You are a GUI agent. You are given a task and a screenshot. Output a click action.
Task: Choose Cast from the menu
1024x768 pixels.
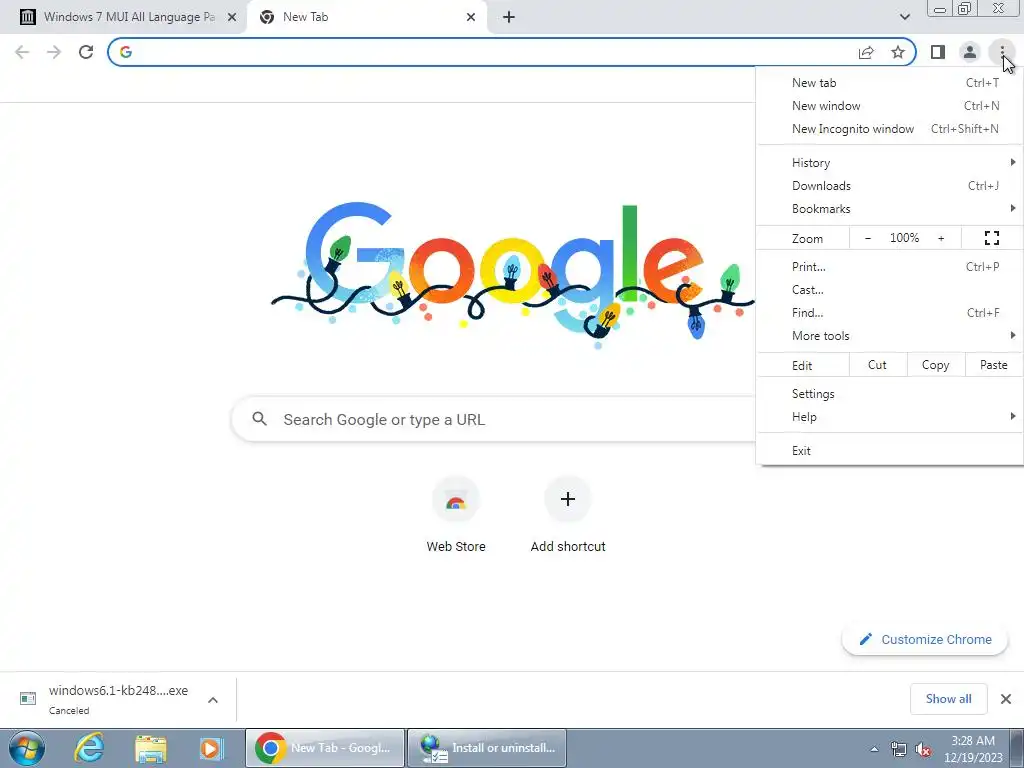click(889, 289)
